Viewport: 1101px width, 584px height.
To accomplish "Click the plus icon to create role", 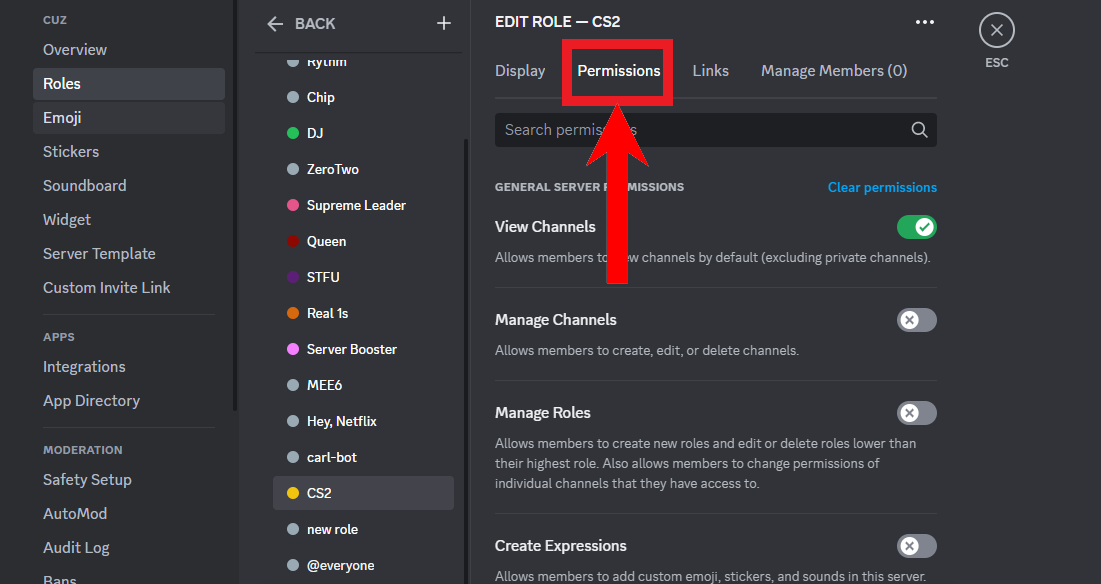I will point(444,24).
